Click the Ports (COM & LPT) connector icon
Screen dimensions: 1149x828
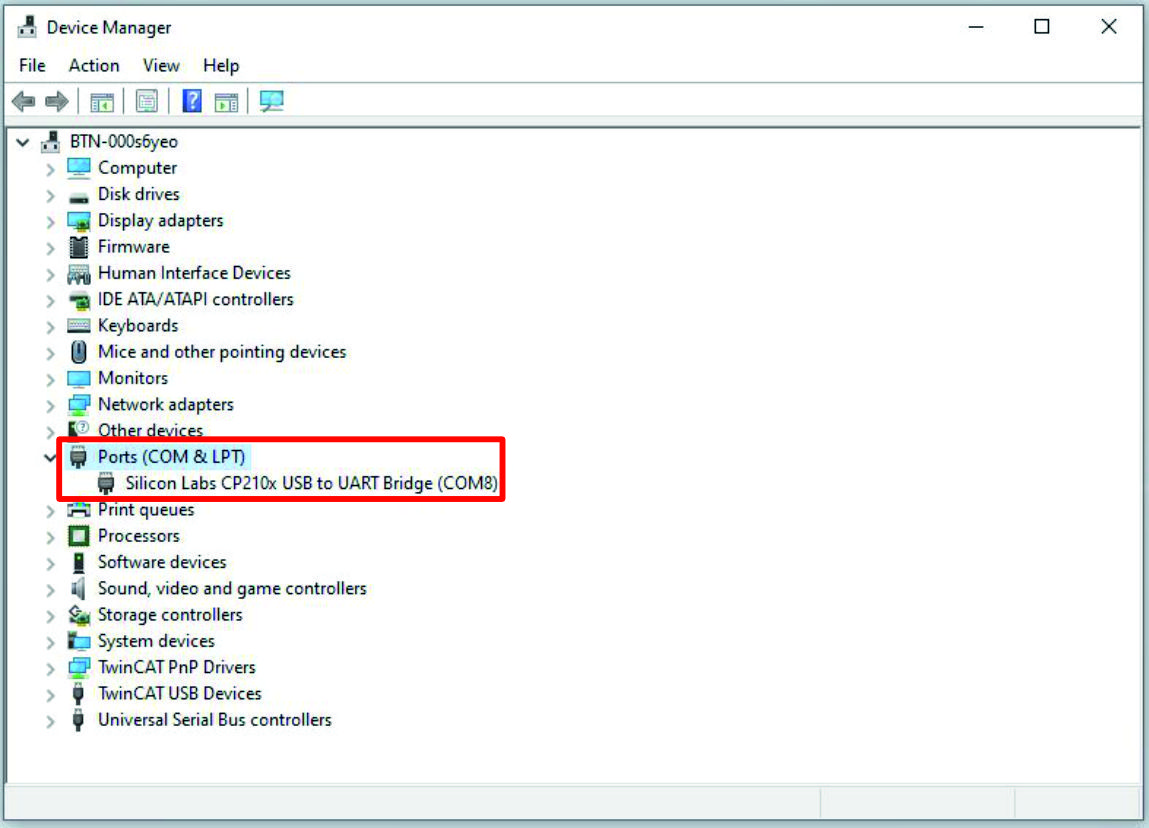pyautogui.click(x=78, y=457)
